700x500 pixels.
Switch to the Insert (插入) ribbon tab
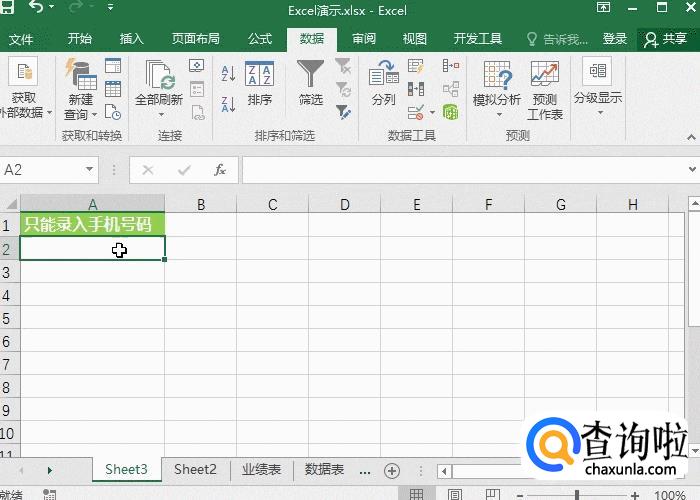tap(131, 39)
